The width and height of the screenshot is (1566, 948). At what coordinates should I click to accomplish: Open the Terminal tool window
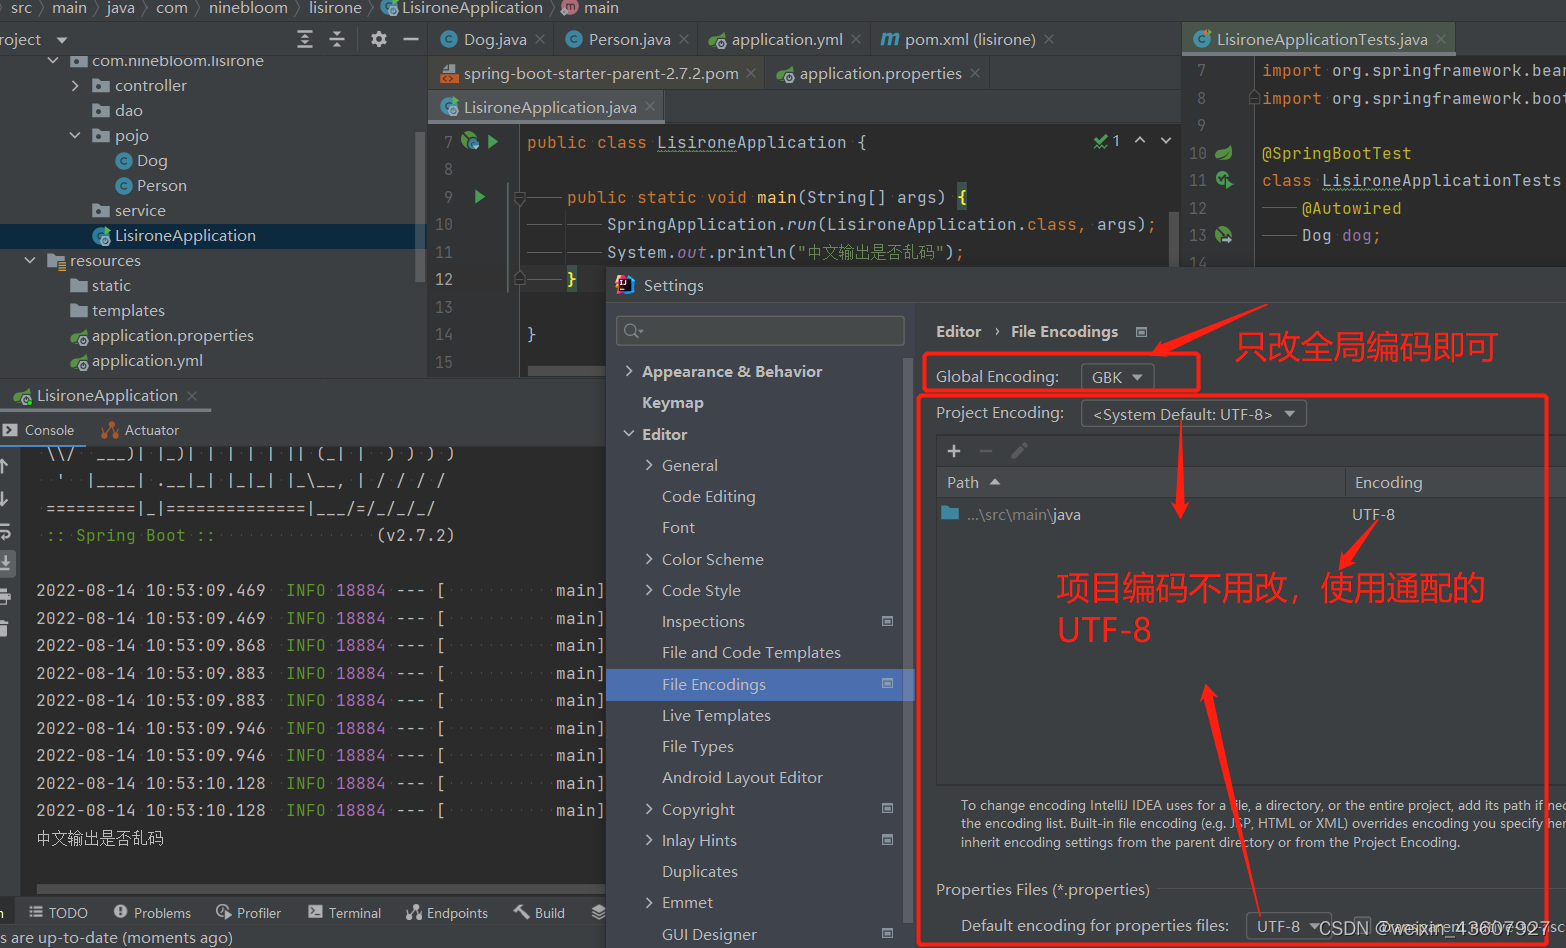click(x=345, y=913)
